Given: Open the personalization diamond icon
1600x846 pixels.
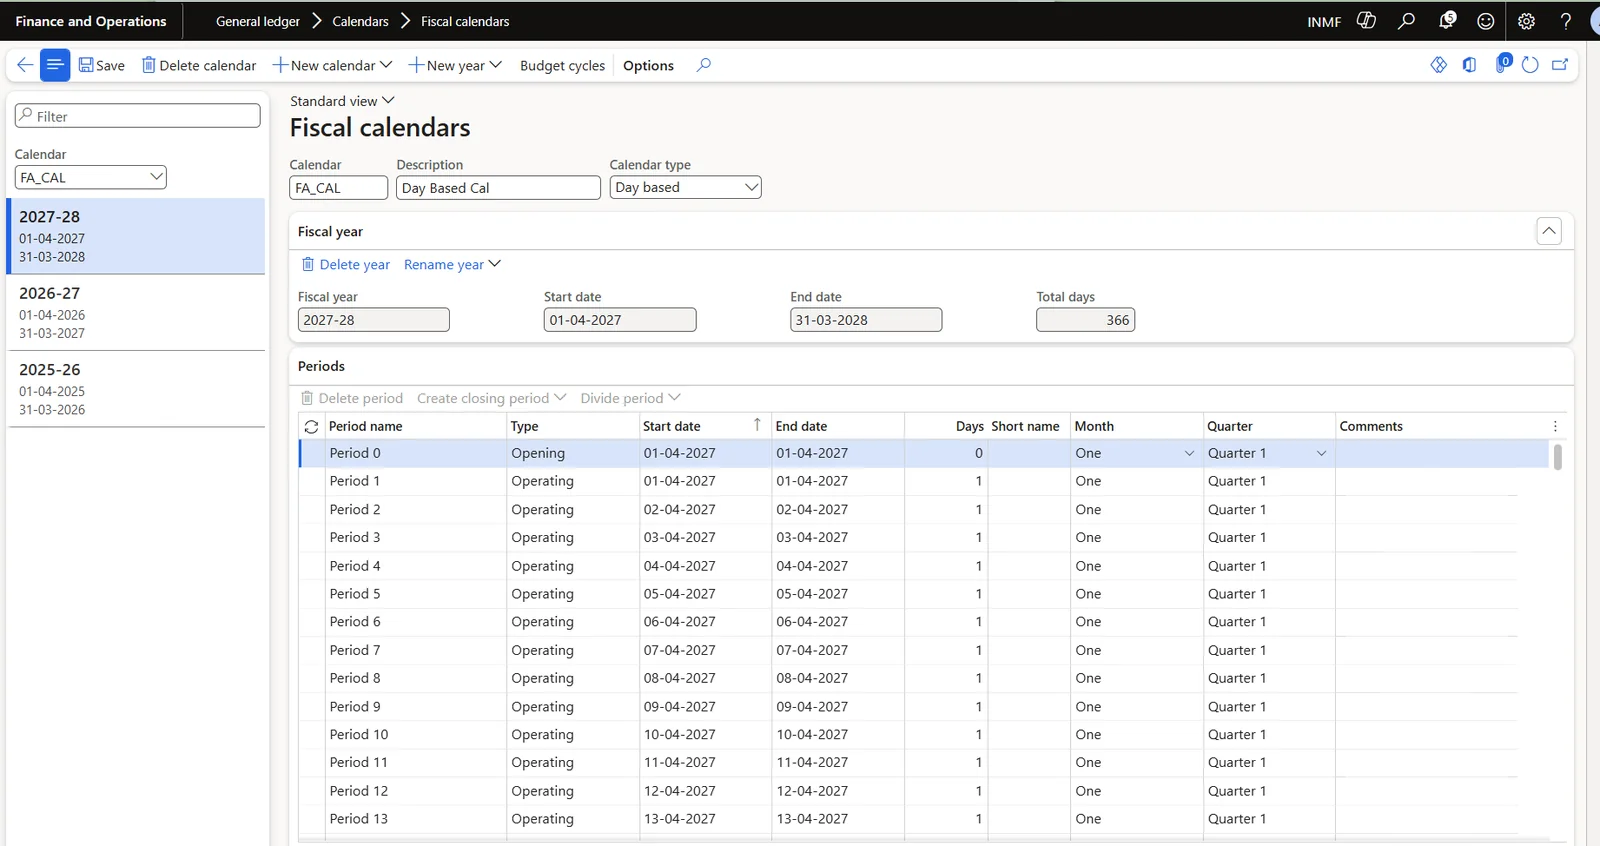Looking at the screenshot, I should tap(1439, 65).
